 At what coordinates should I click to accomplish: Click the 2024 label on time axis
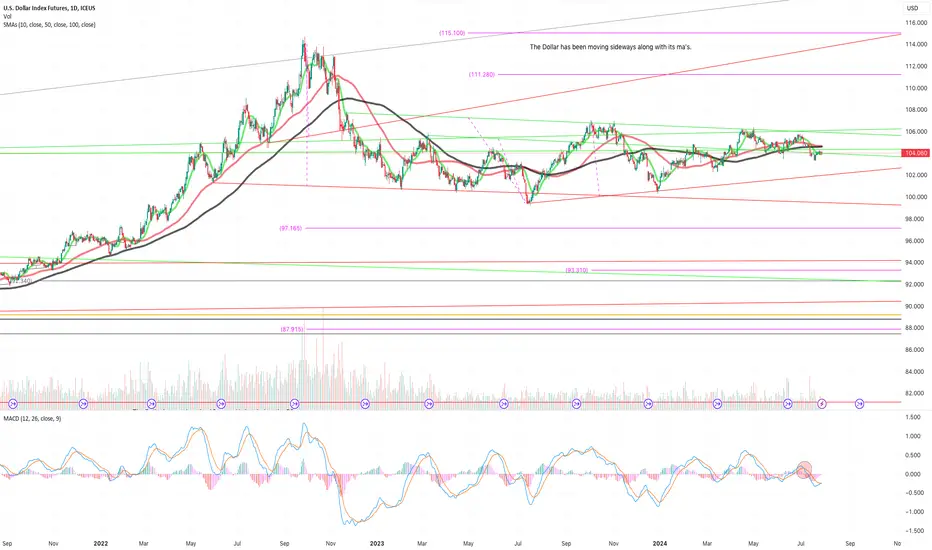point(660,543)
